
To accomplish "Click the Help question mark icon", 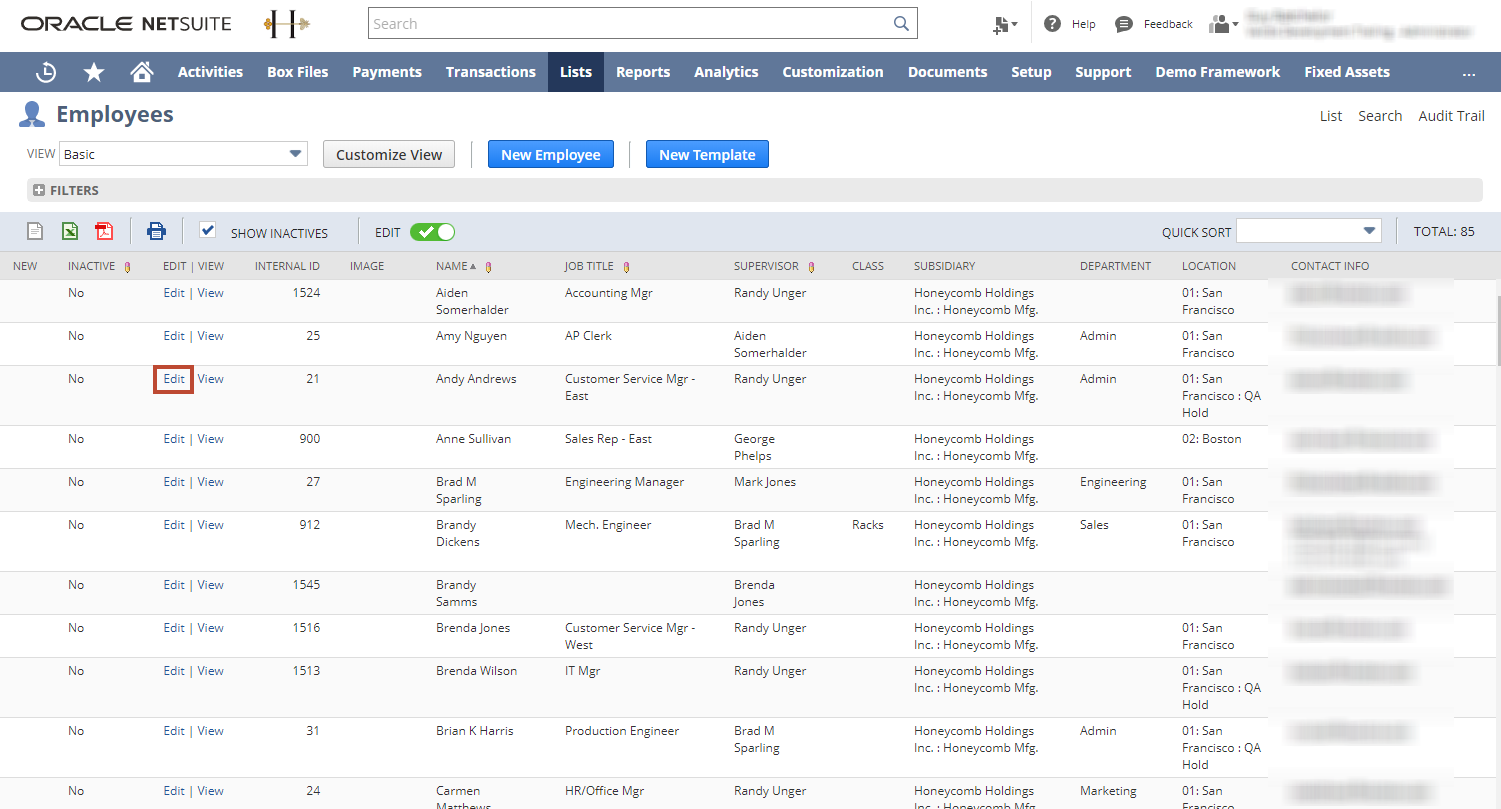I will [1052, 24].
